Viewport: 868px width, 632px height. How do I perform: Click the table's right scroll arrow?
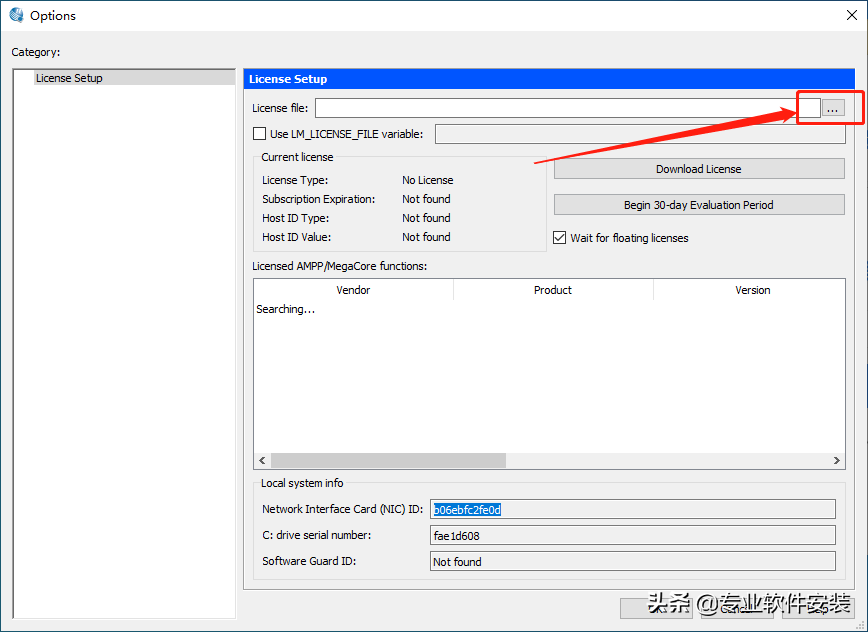pyautogui.click(x=836, y=460)
